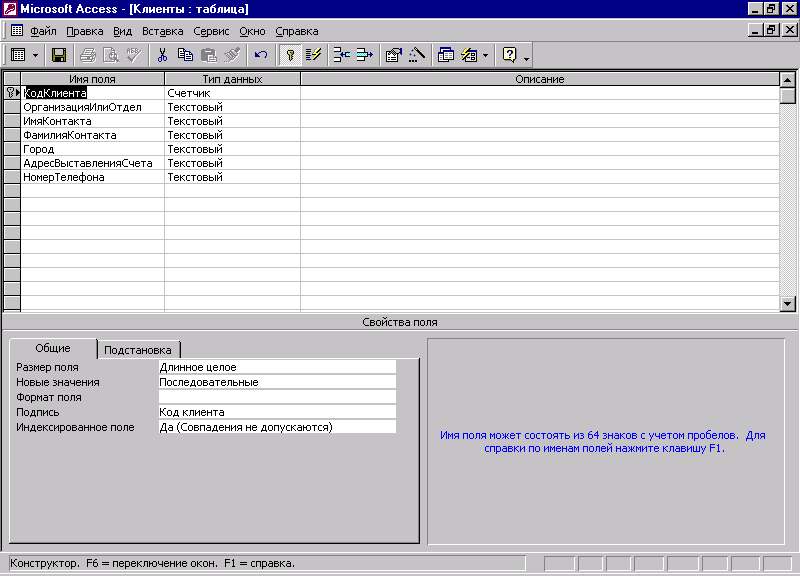Open the Правка menu
This screenshot has height=576, width=800.
point(85,31)
